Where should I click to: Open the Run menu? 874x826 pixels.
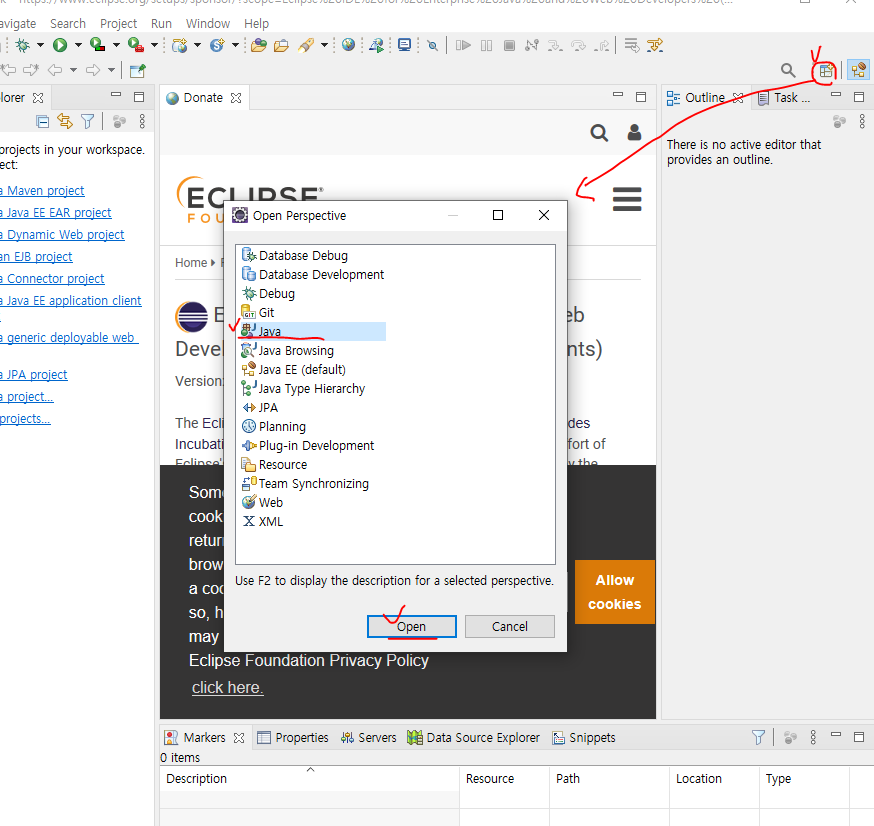[x=161, y=24]
